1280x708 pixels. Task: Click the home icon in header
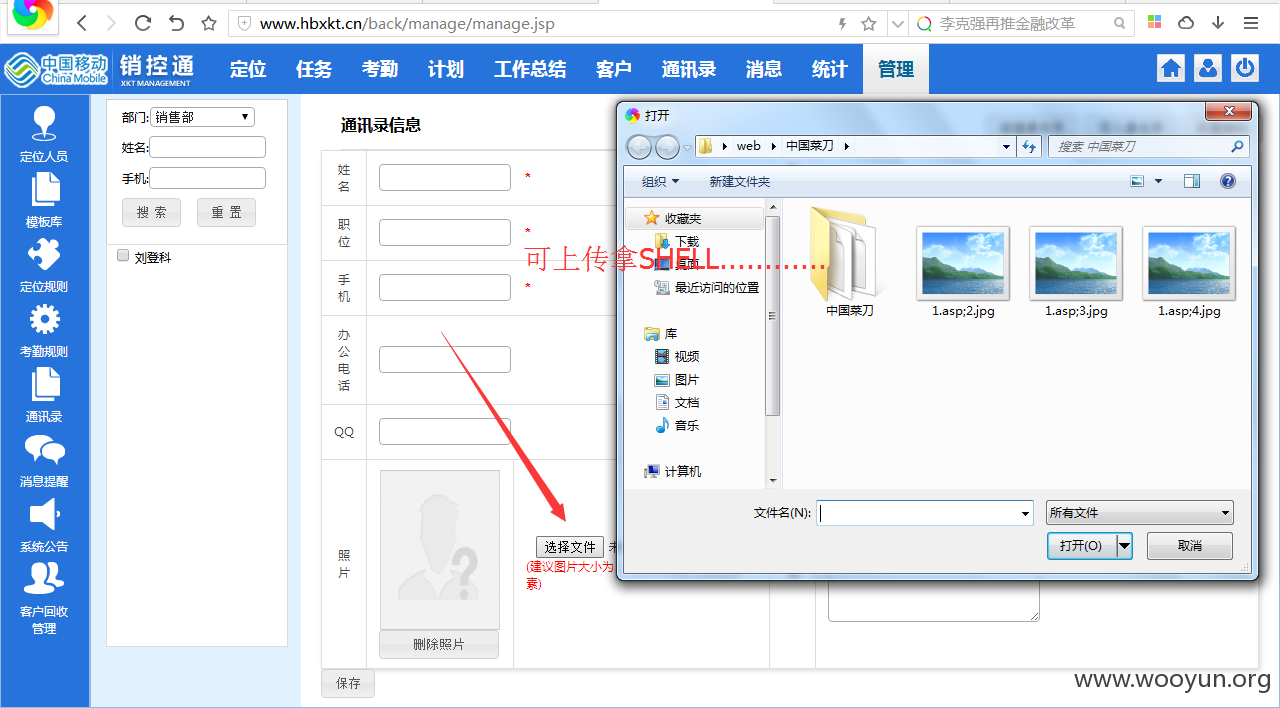click(1171, 68)
